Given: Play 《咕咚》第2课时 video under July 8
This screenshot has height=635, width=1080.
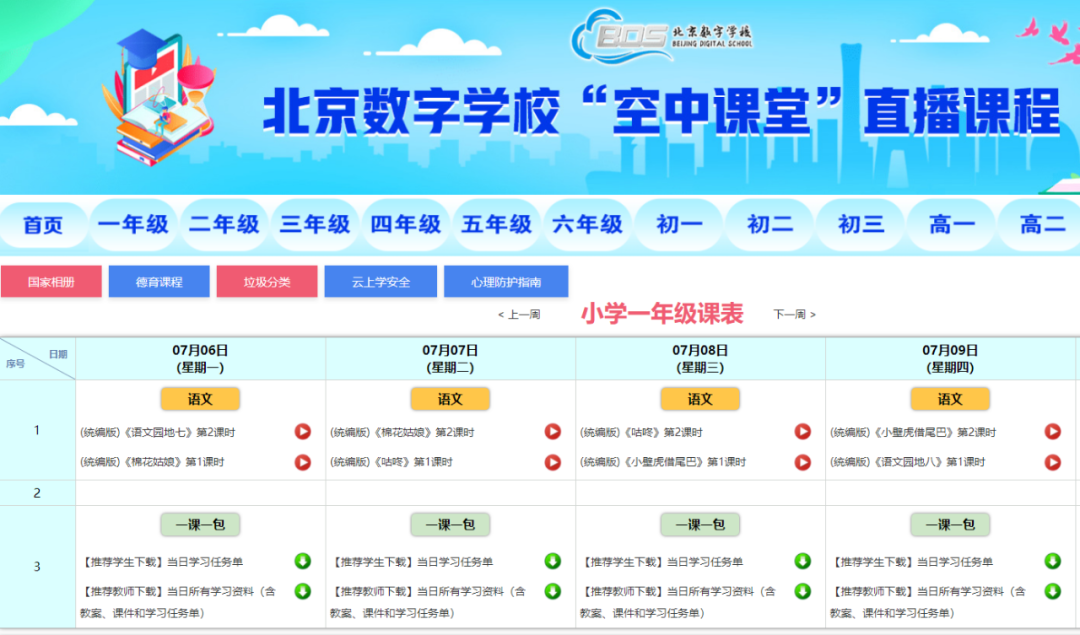Looking at the screenshot, I should click(803, 431).
